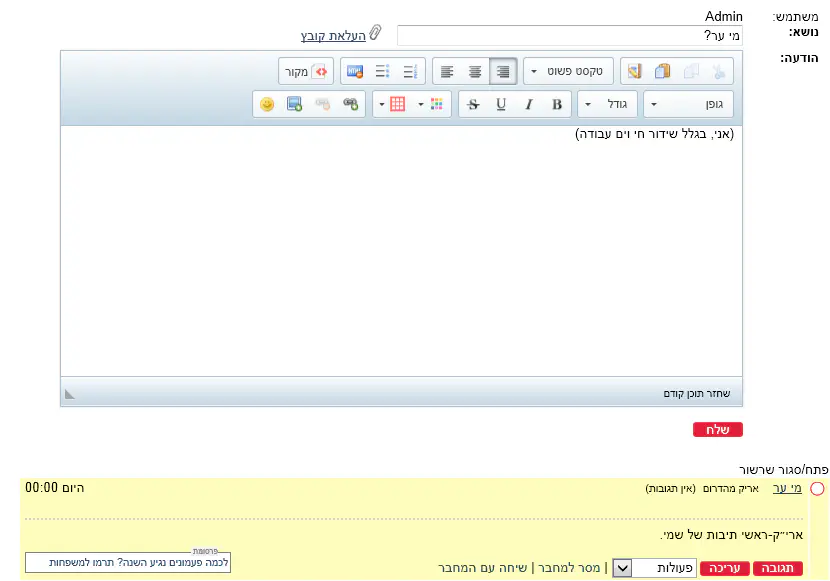
Task: Apply italic formatting
Action: click(x=529, y=104)
